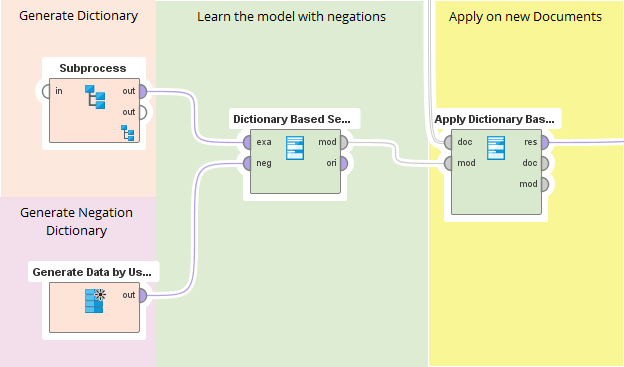The height and width of the screenshot is (367, 624).
Task: Click the Subprocess operator tree icon
Action: [x=95, y=97]
